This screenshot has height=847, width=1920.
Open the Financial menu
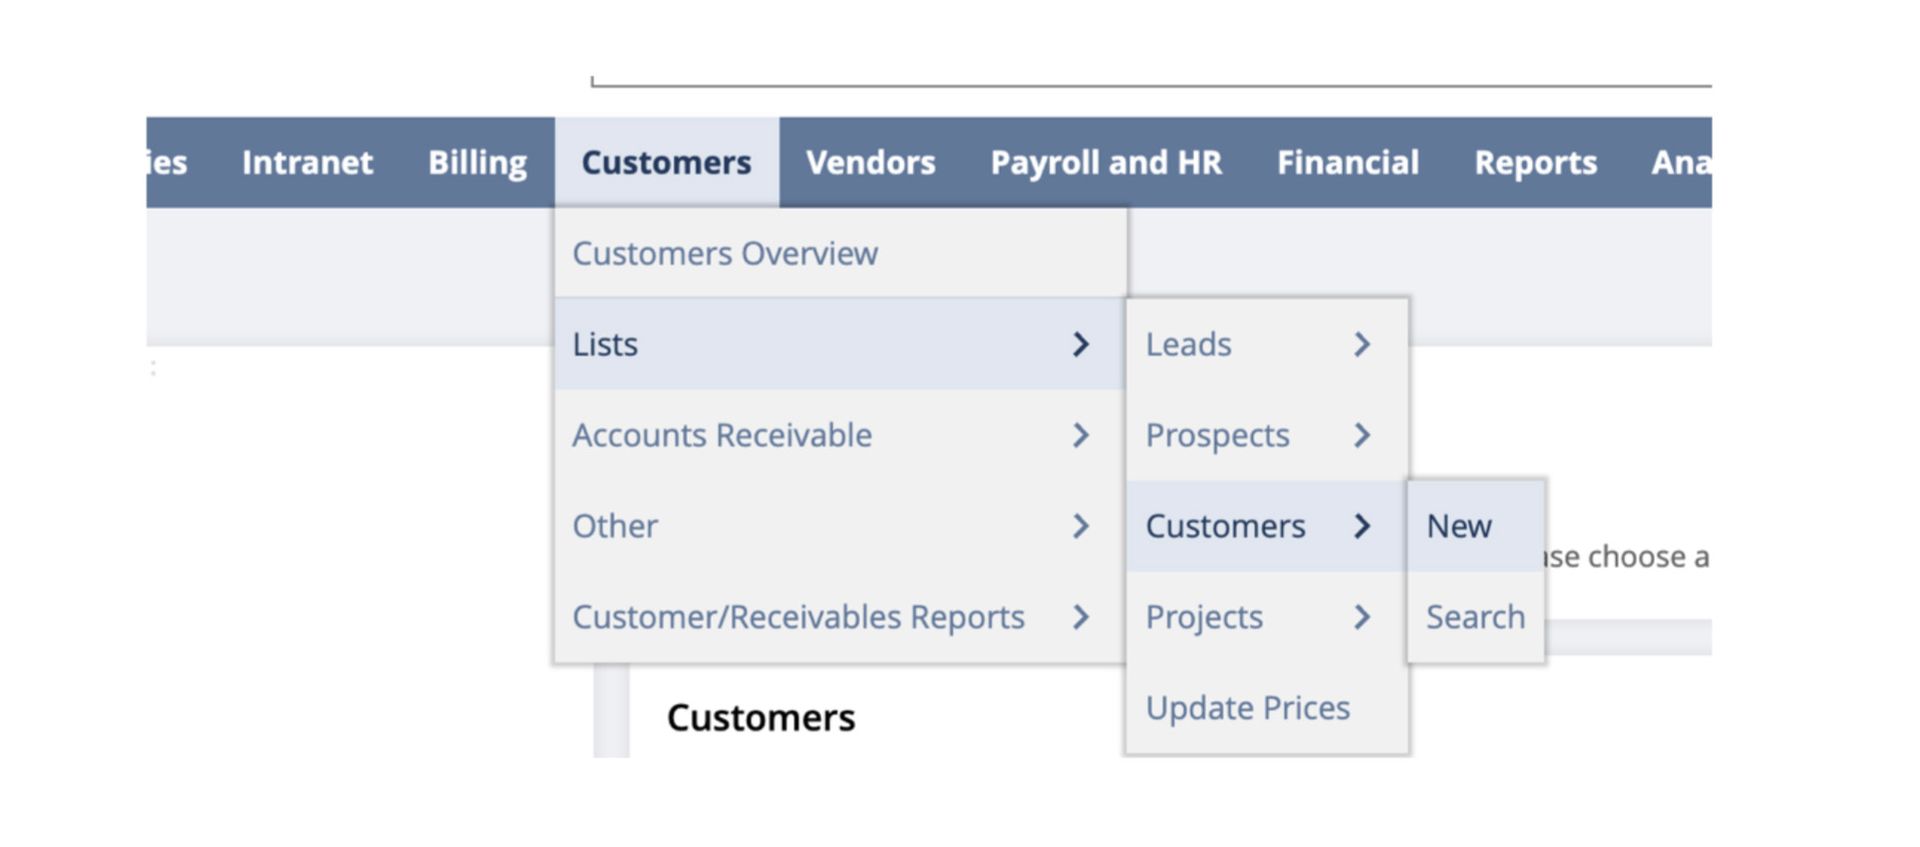tap(1348, 162)
